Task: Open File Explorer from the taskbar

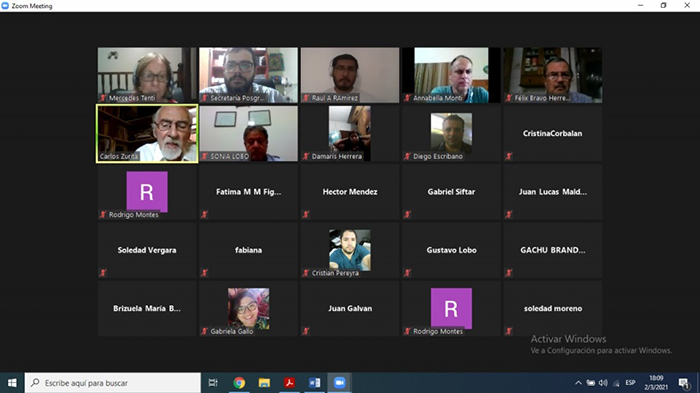Action: tap(264, 383)
